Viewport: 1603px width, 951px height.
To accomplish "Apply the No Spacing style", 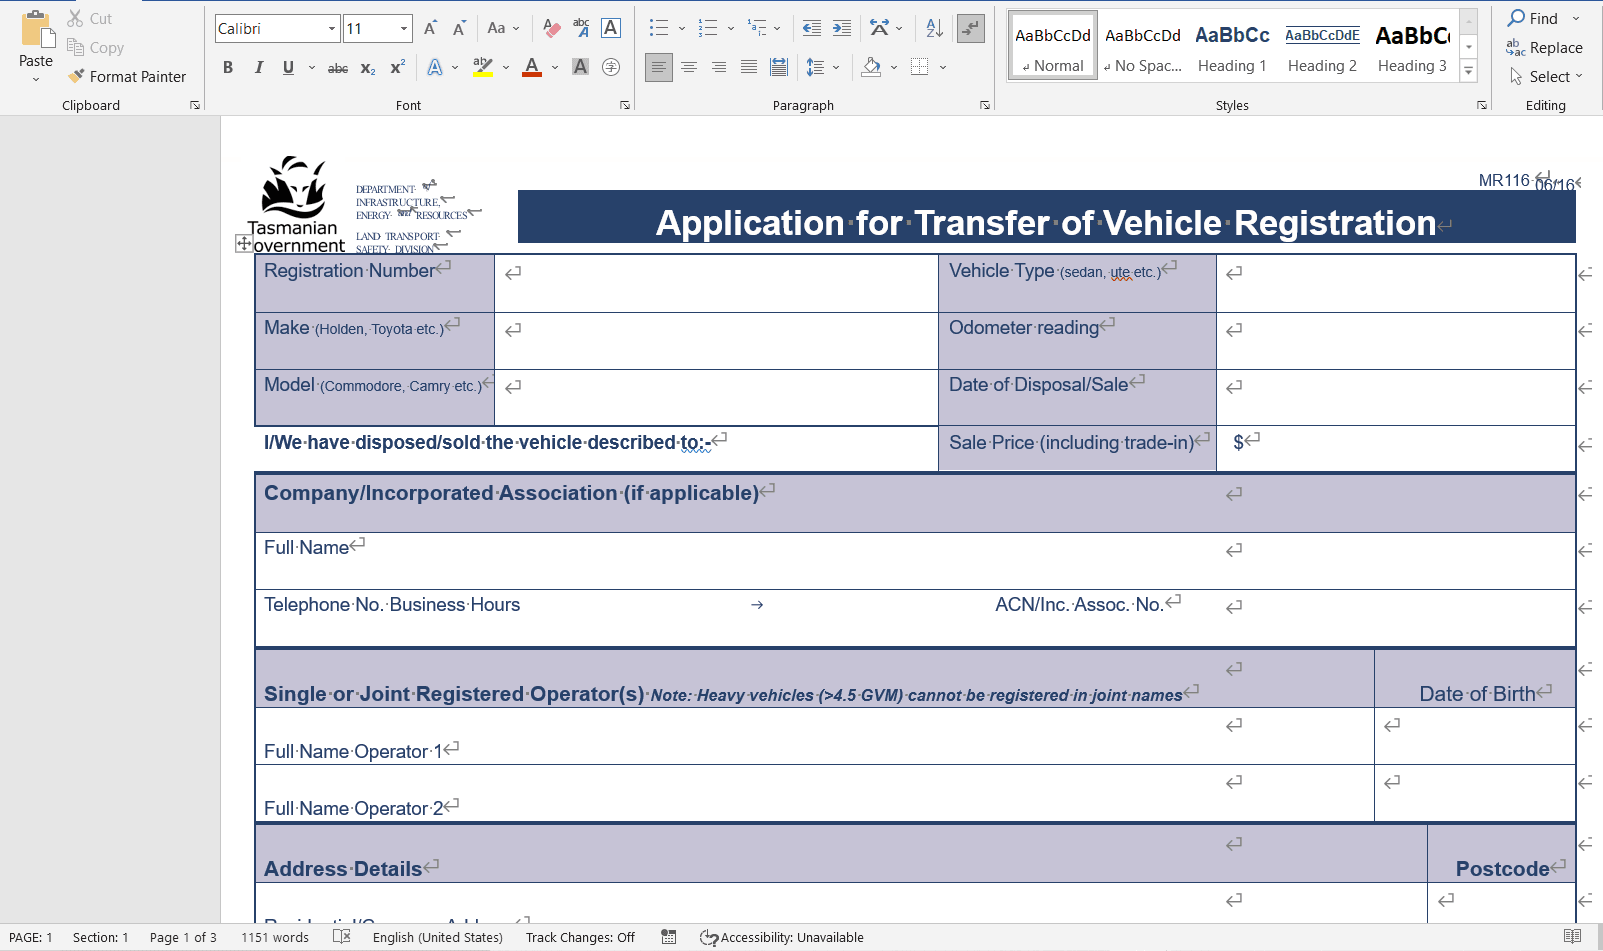I will coord(1143,46).
